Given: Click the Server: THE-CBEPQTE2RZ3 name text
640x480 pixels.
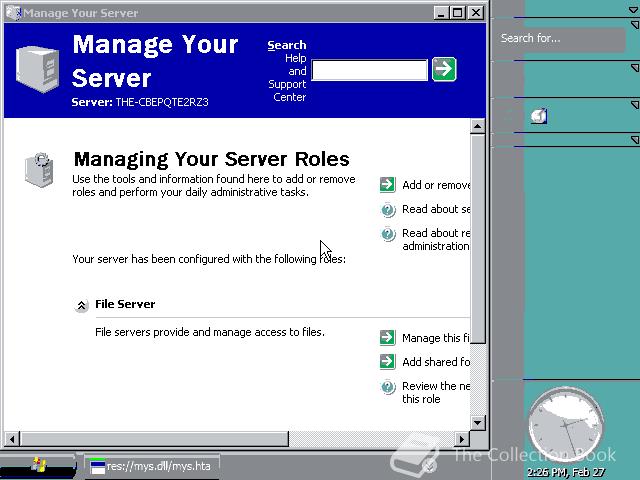Looking at the screenshot, I should (140, 102).
